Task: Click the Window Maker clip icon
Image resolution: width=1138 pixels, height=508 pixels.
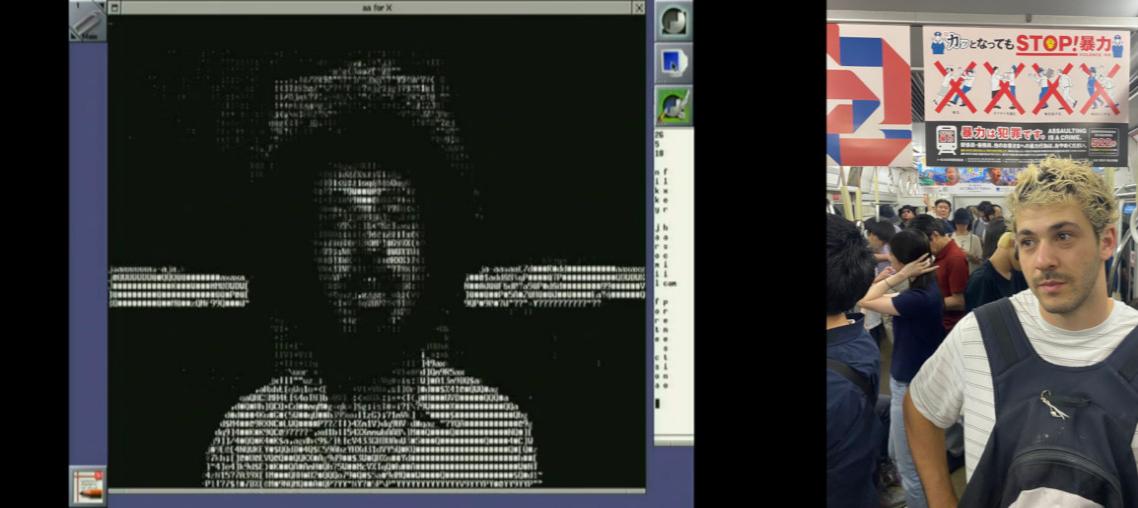Action: pos(88,20)
